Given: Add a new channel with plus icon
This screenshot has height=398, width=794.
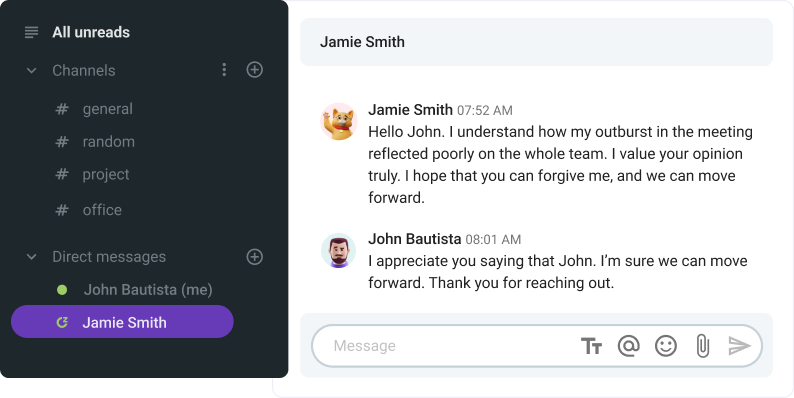Looking at the screenshot, I should (254, 70).
